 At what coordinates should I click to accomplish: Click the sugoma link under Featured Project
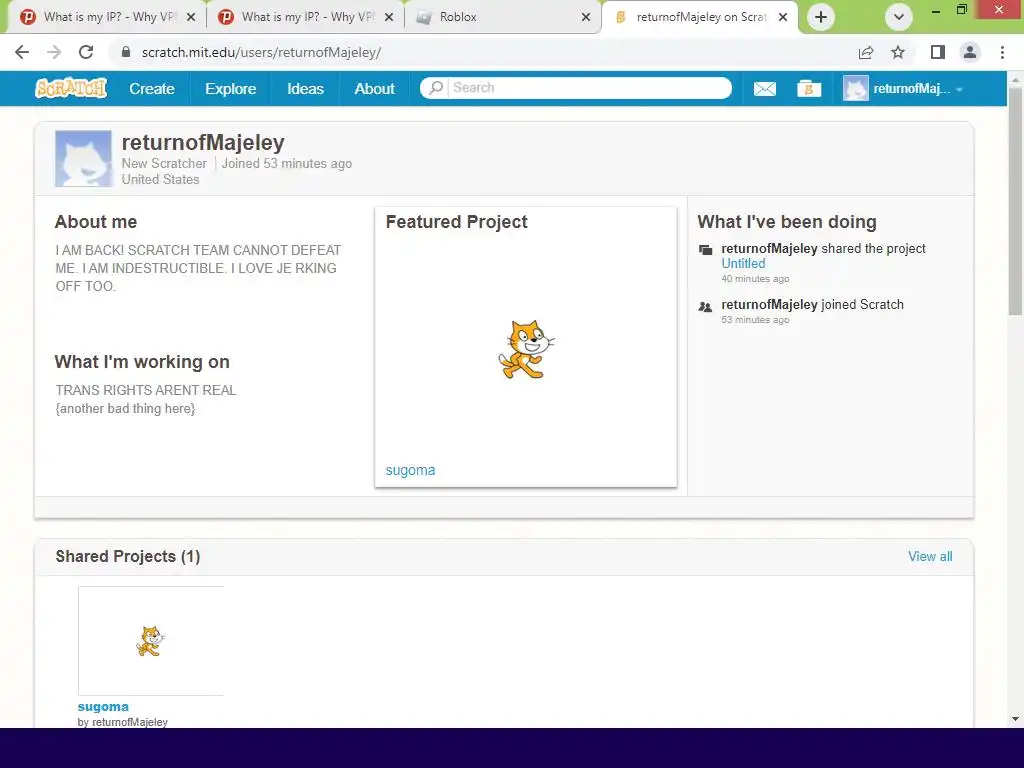coord(410,470)
